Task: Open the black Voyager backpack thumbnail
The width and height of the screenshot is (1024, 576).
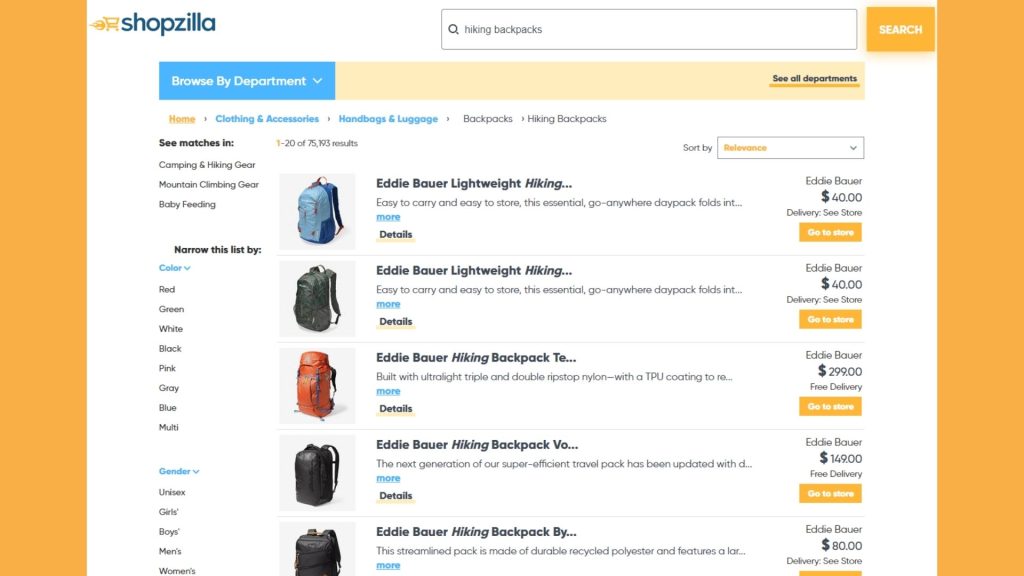Action: (317, 473)
